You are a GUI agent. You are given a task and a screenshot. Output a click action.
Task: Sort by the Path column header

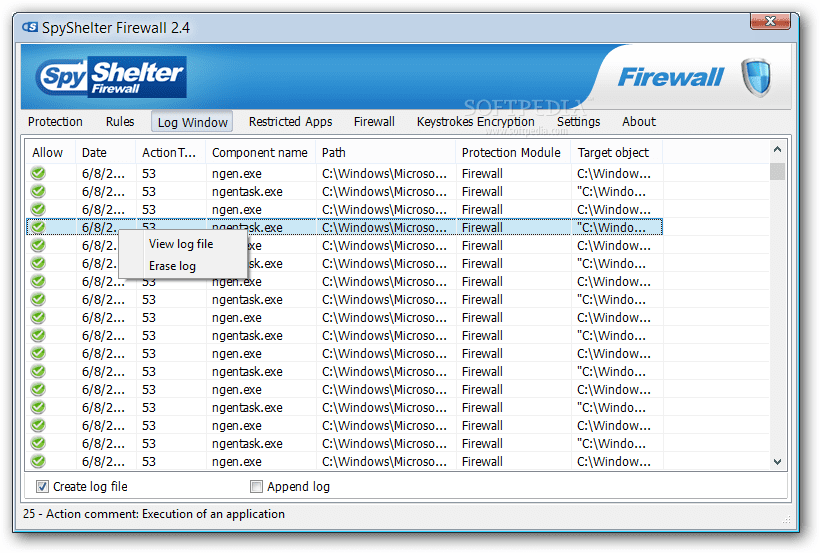[386, 152]
